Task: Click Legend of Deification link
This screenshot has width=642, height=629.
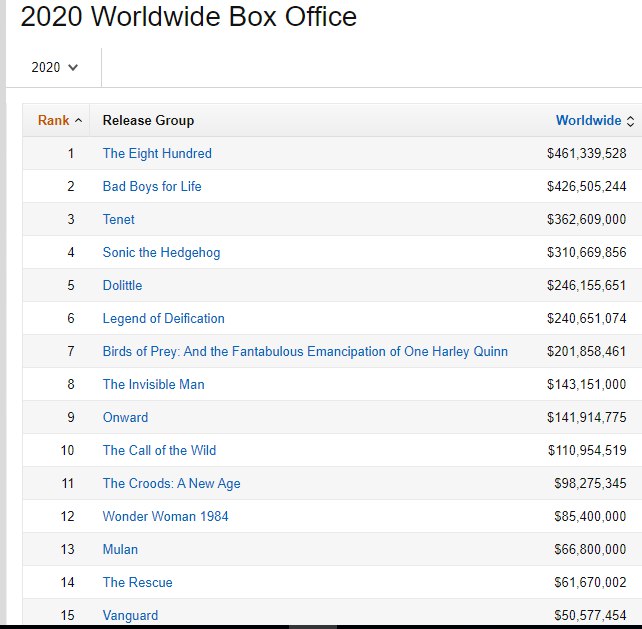Action: tap(163, 319)
